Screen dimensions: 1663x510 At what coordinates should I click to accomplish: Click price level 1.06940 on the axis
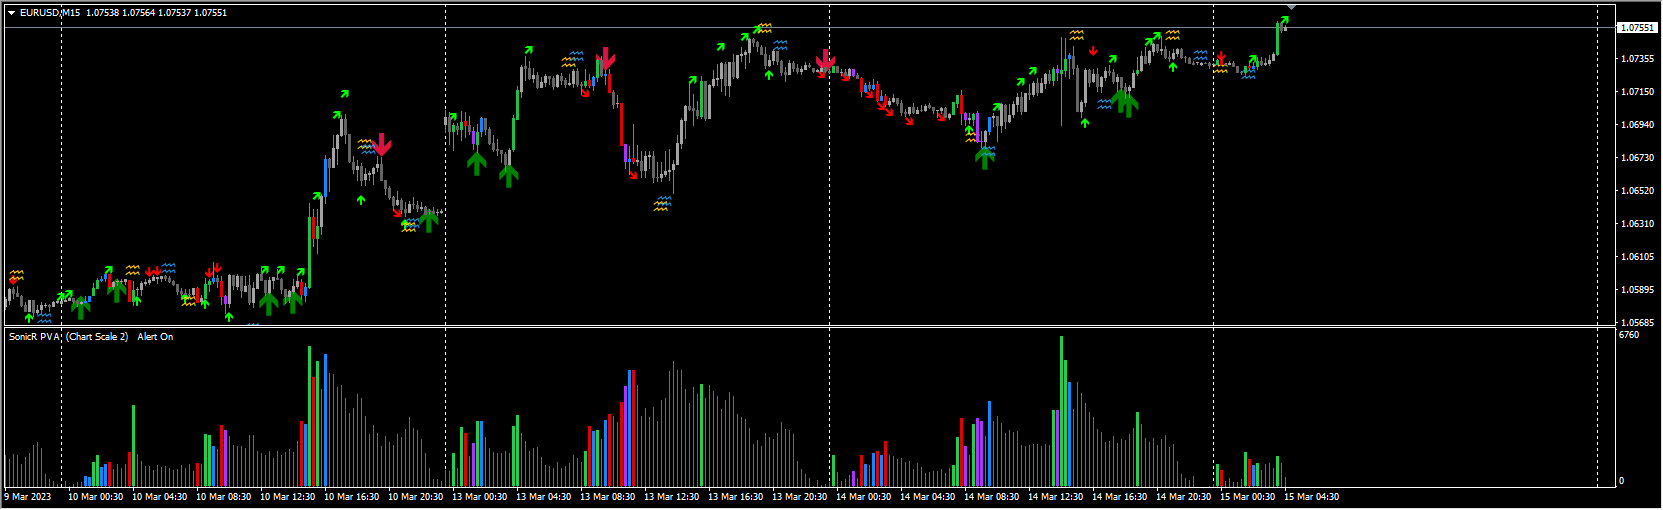click(x=1637, y=125)
